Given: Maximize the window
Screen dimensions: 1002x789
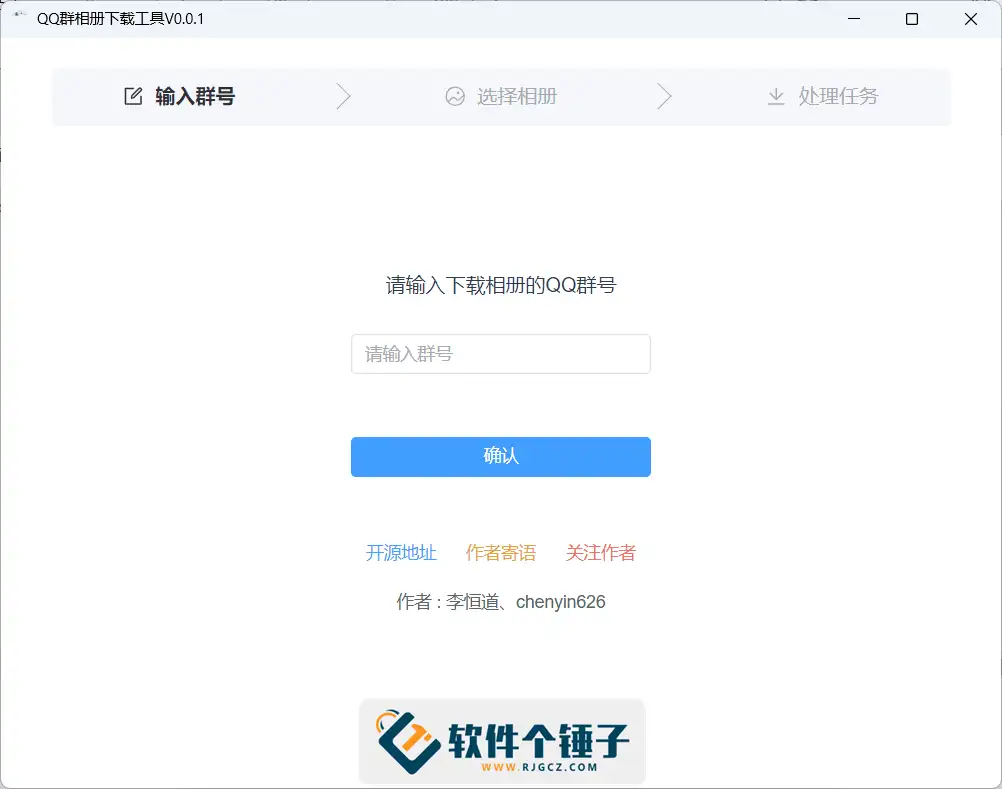Looking at the screenshot, I should [x=912, y=19].
